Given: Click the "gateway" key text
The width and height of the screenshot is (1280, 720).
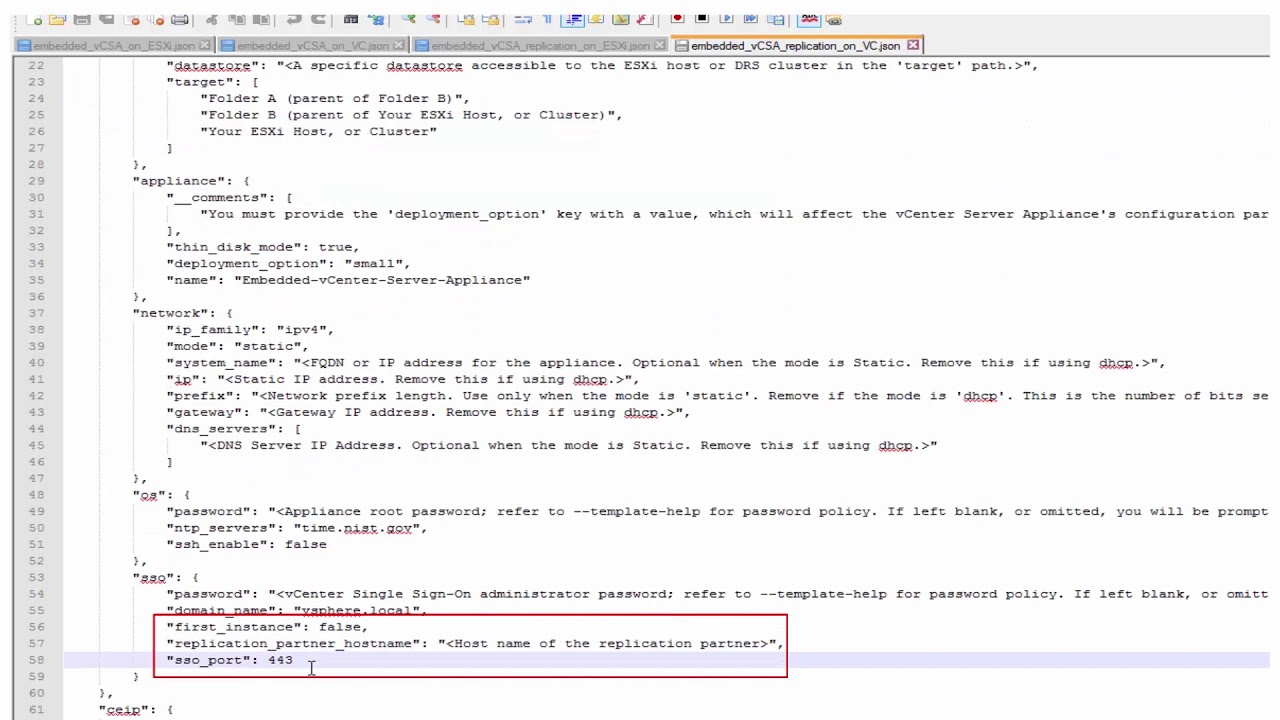Looking at the screenshot, I should pyautogui.click(x=204, y=412).
